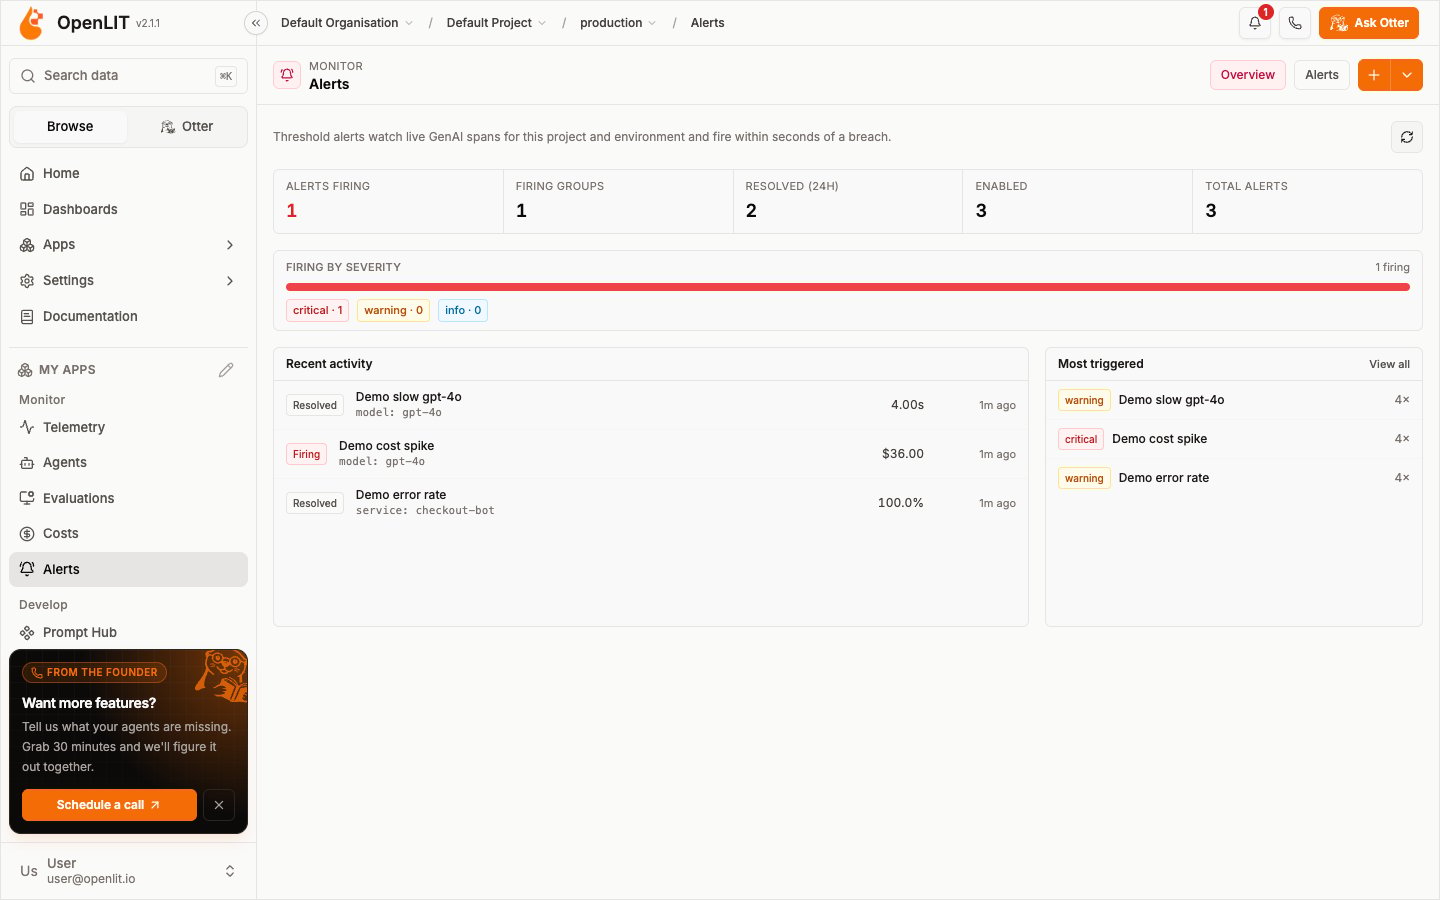Go to Telemetry monitor page
This screenshot has height=900, width=1440.
[x=128, y=428]
